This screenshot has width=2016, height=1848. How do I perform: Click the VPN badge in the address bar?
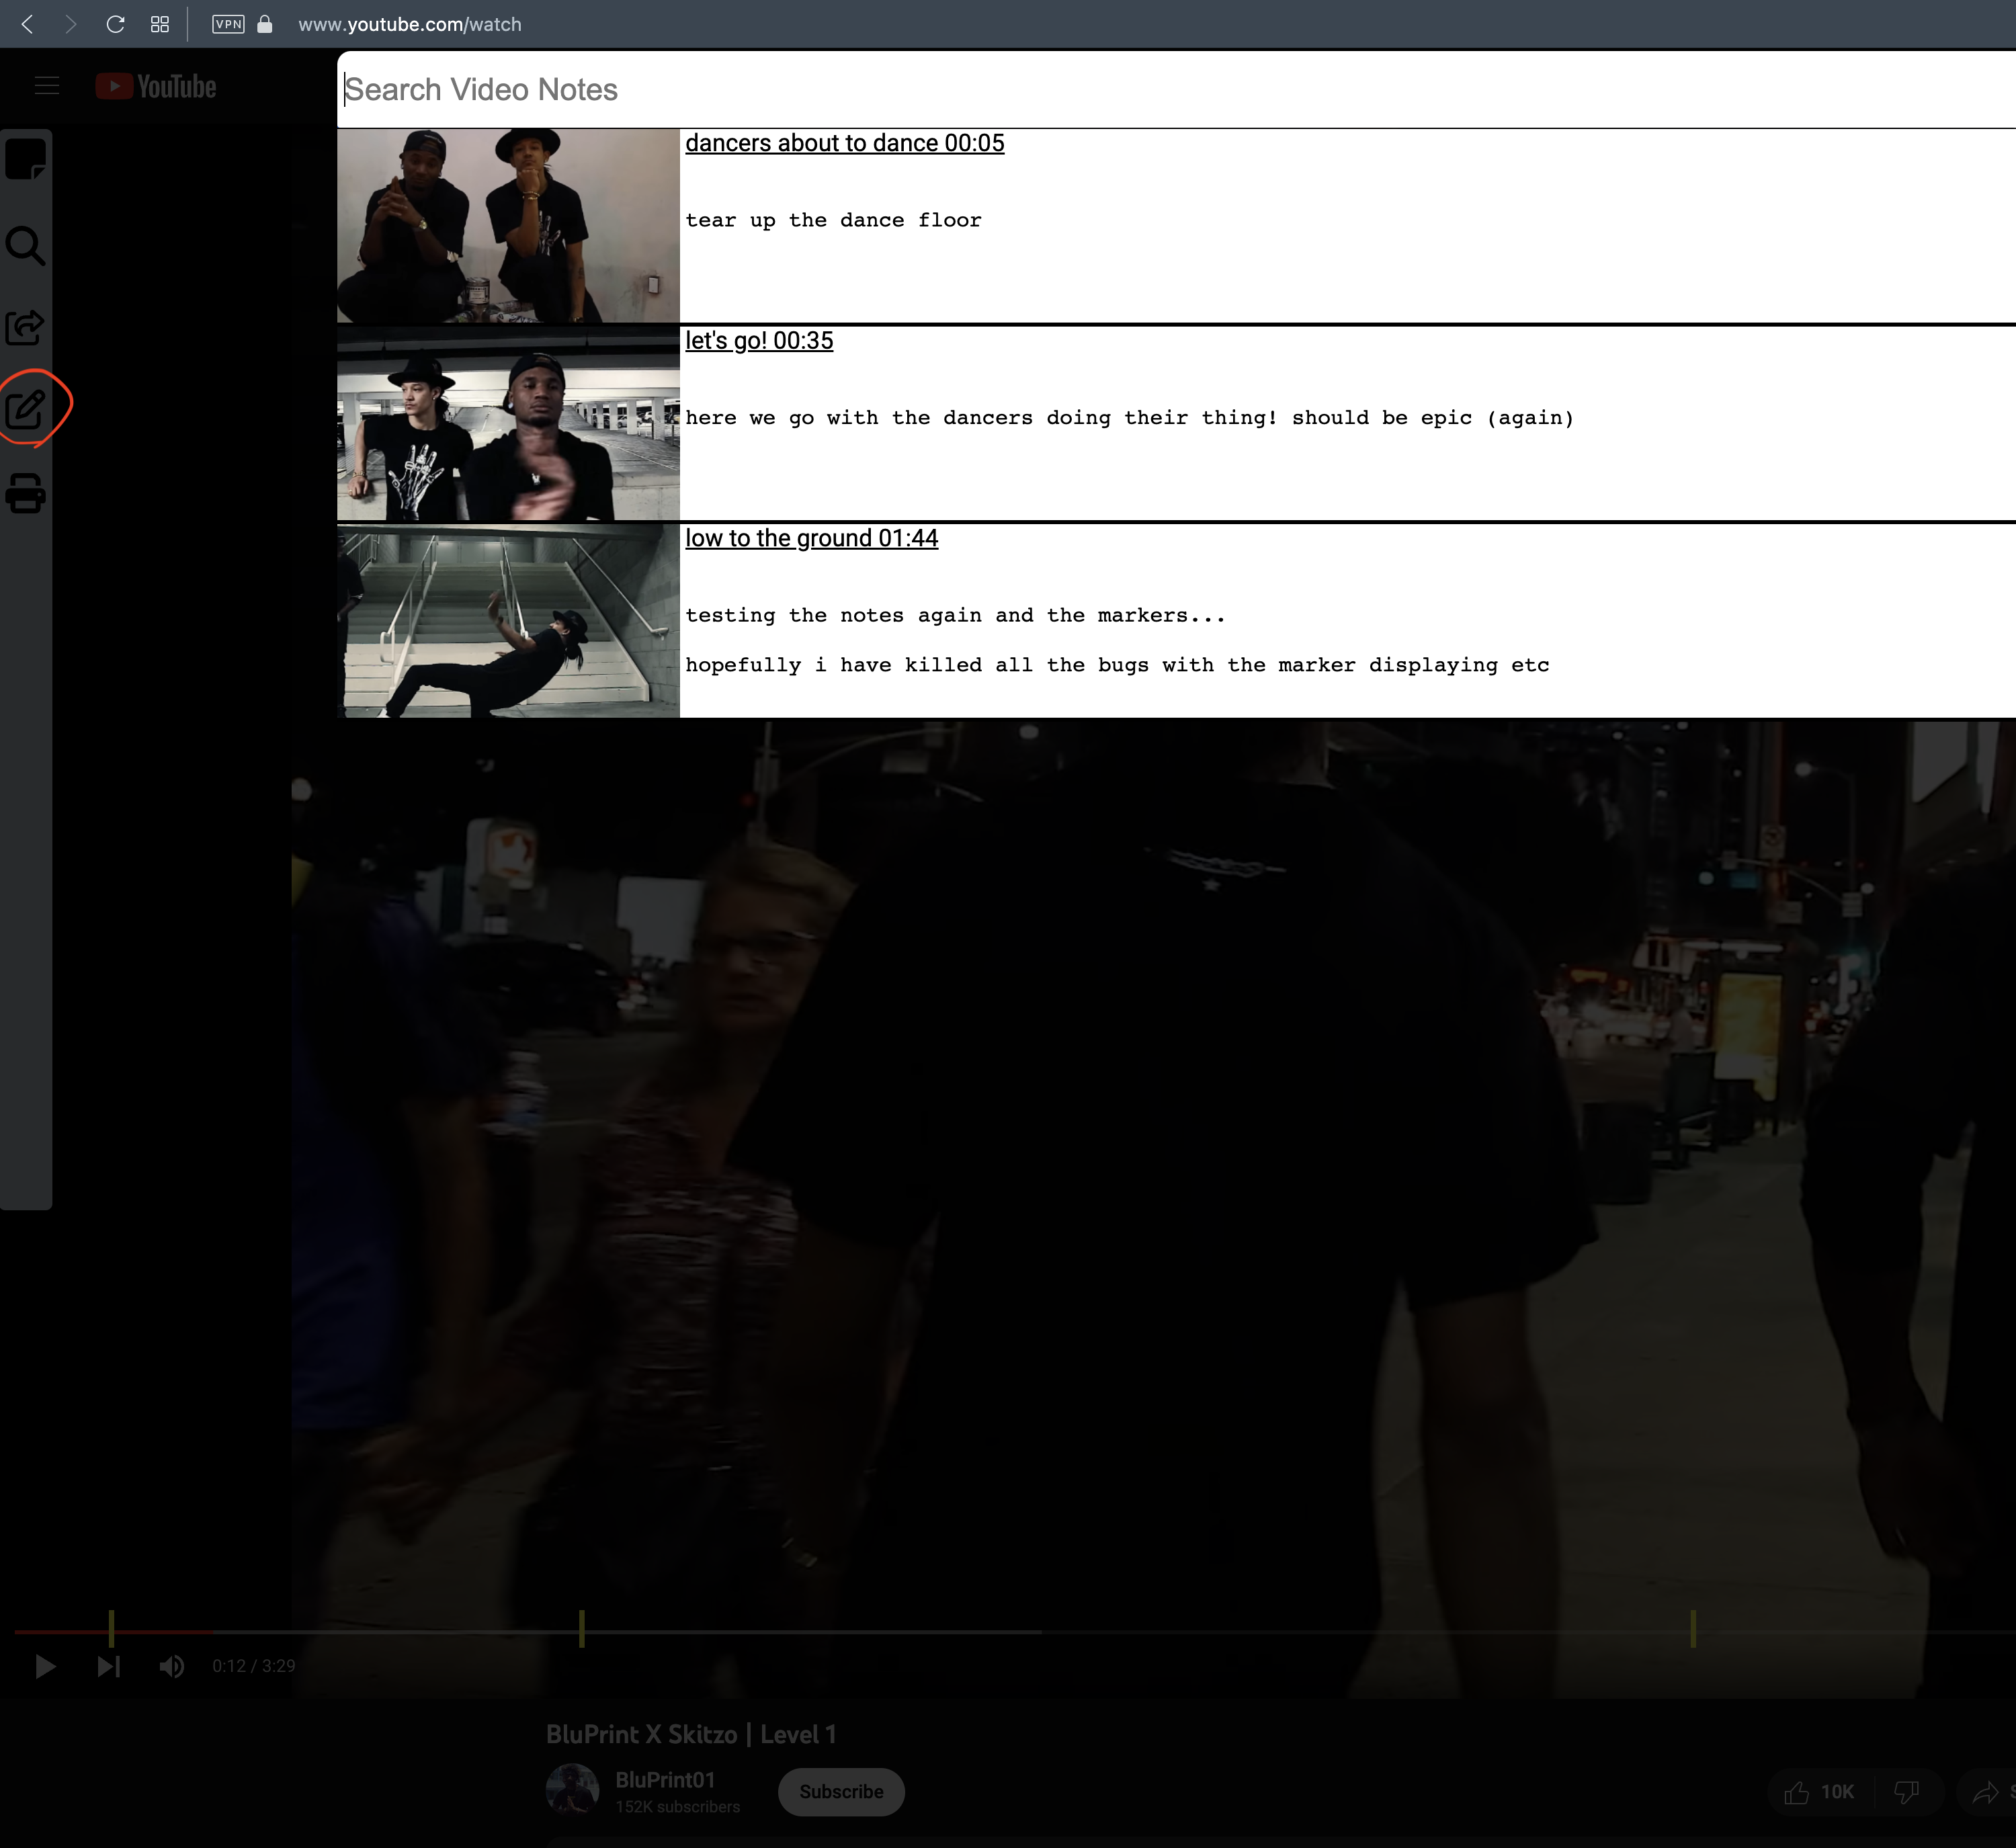(x=228, y=24)
